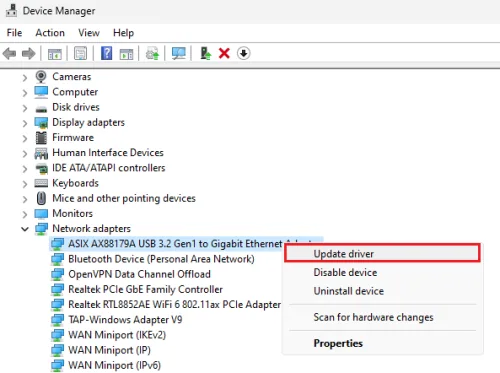Click the IDE ATA/ATAPI controllers icon
Image resolution: width=500 pixels, height=373 pixels.
[x=41, y=168]
